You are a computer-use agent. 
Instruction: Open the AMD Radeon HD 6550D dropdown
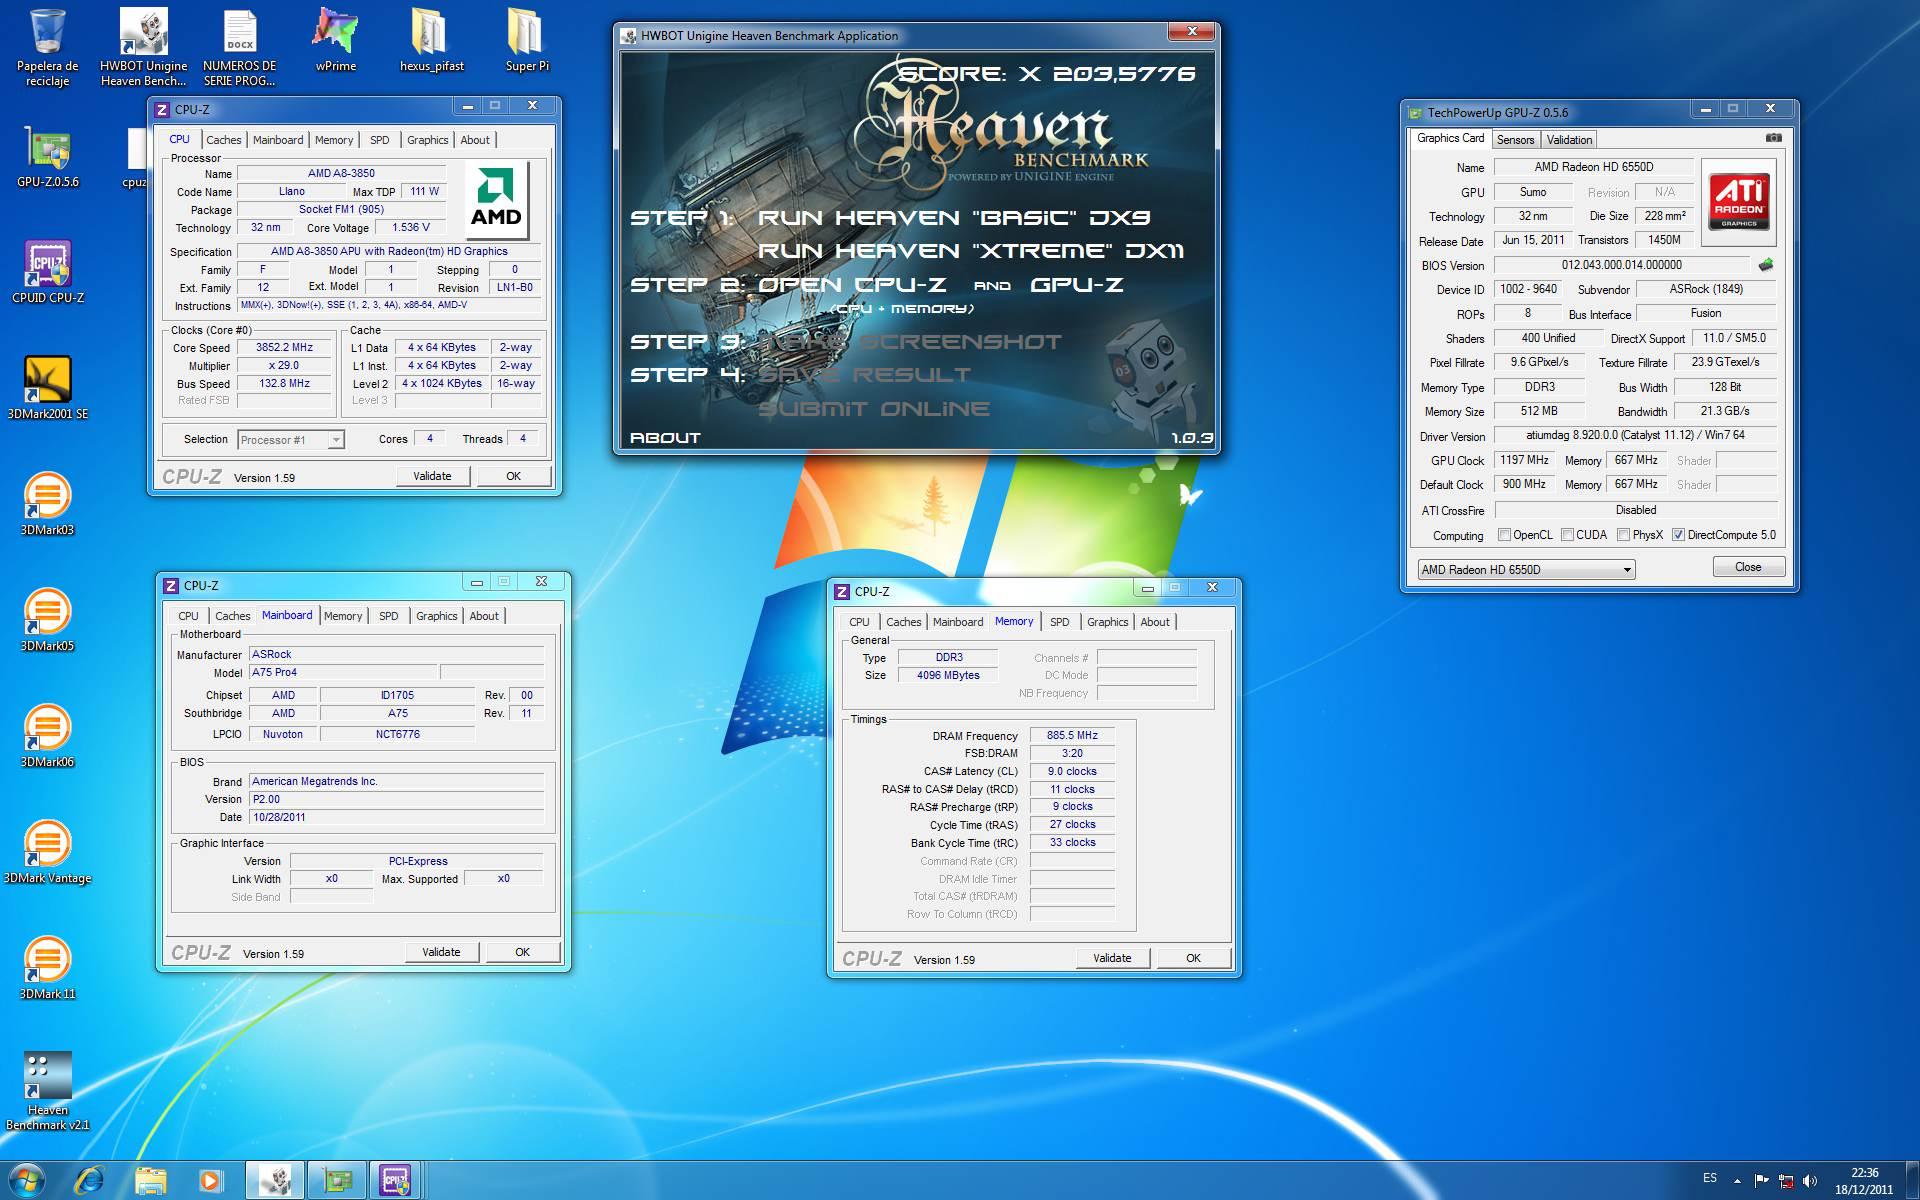coord(1526,569)
